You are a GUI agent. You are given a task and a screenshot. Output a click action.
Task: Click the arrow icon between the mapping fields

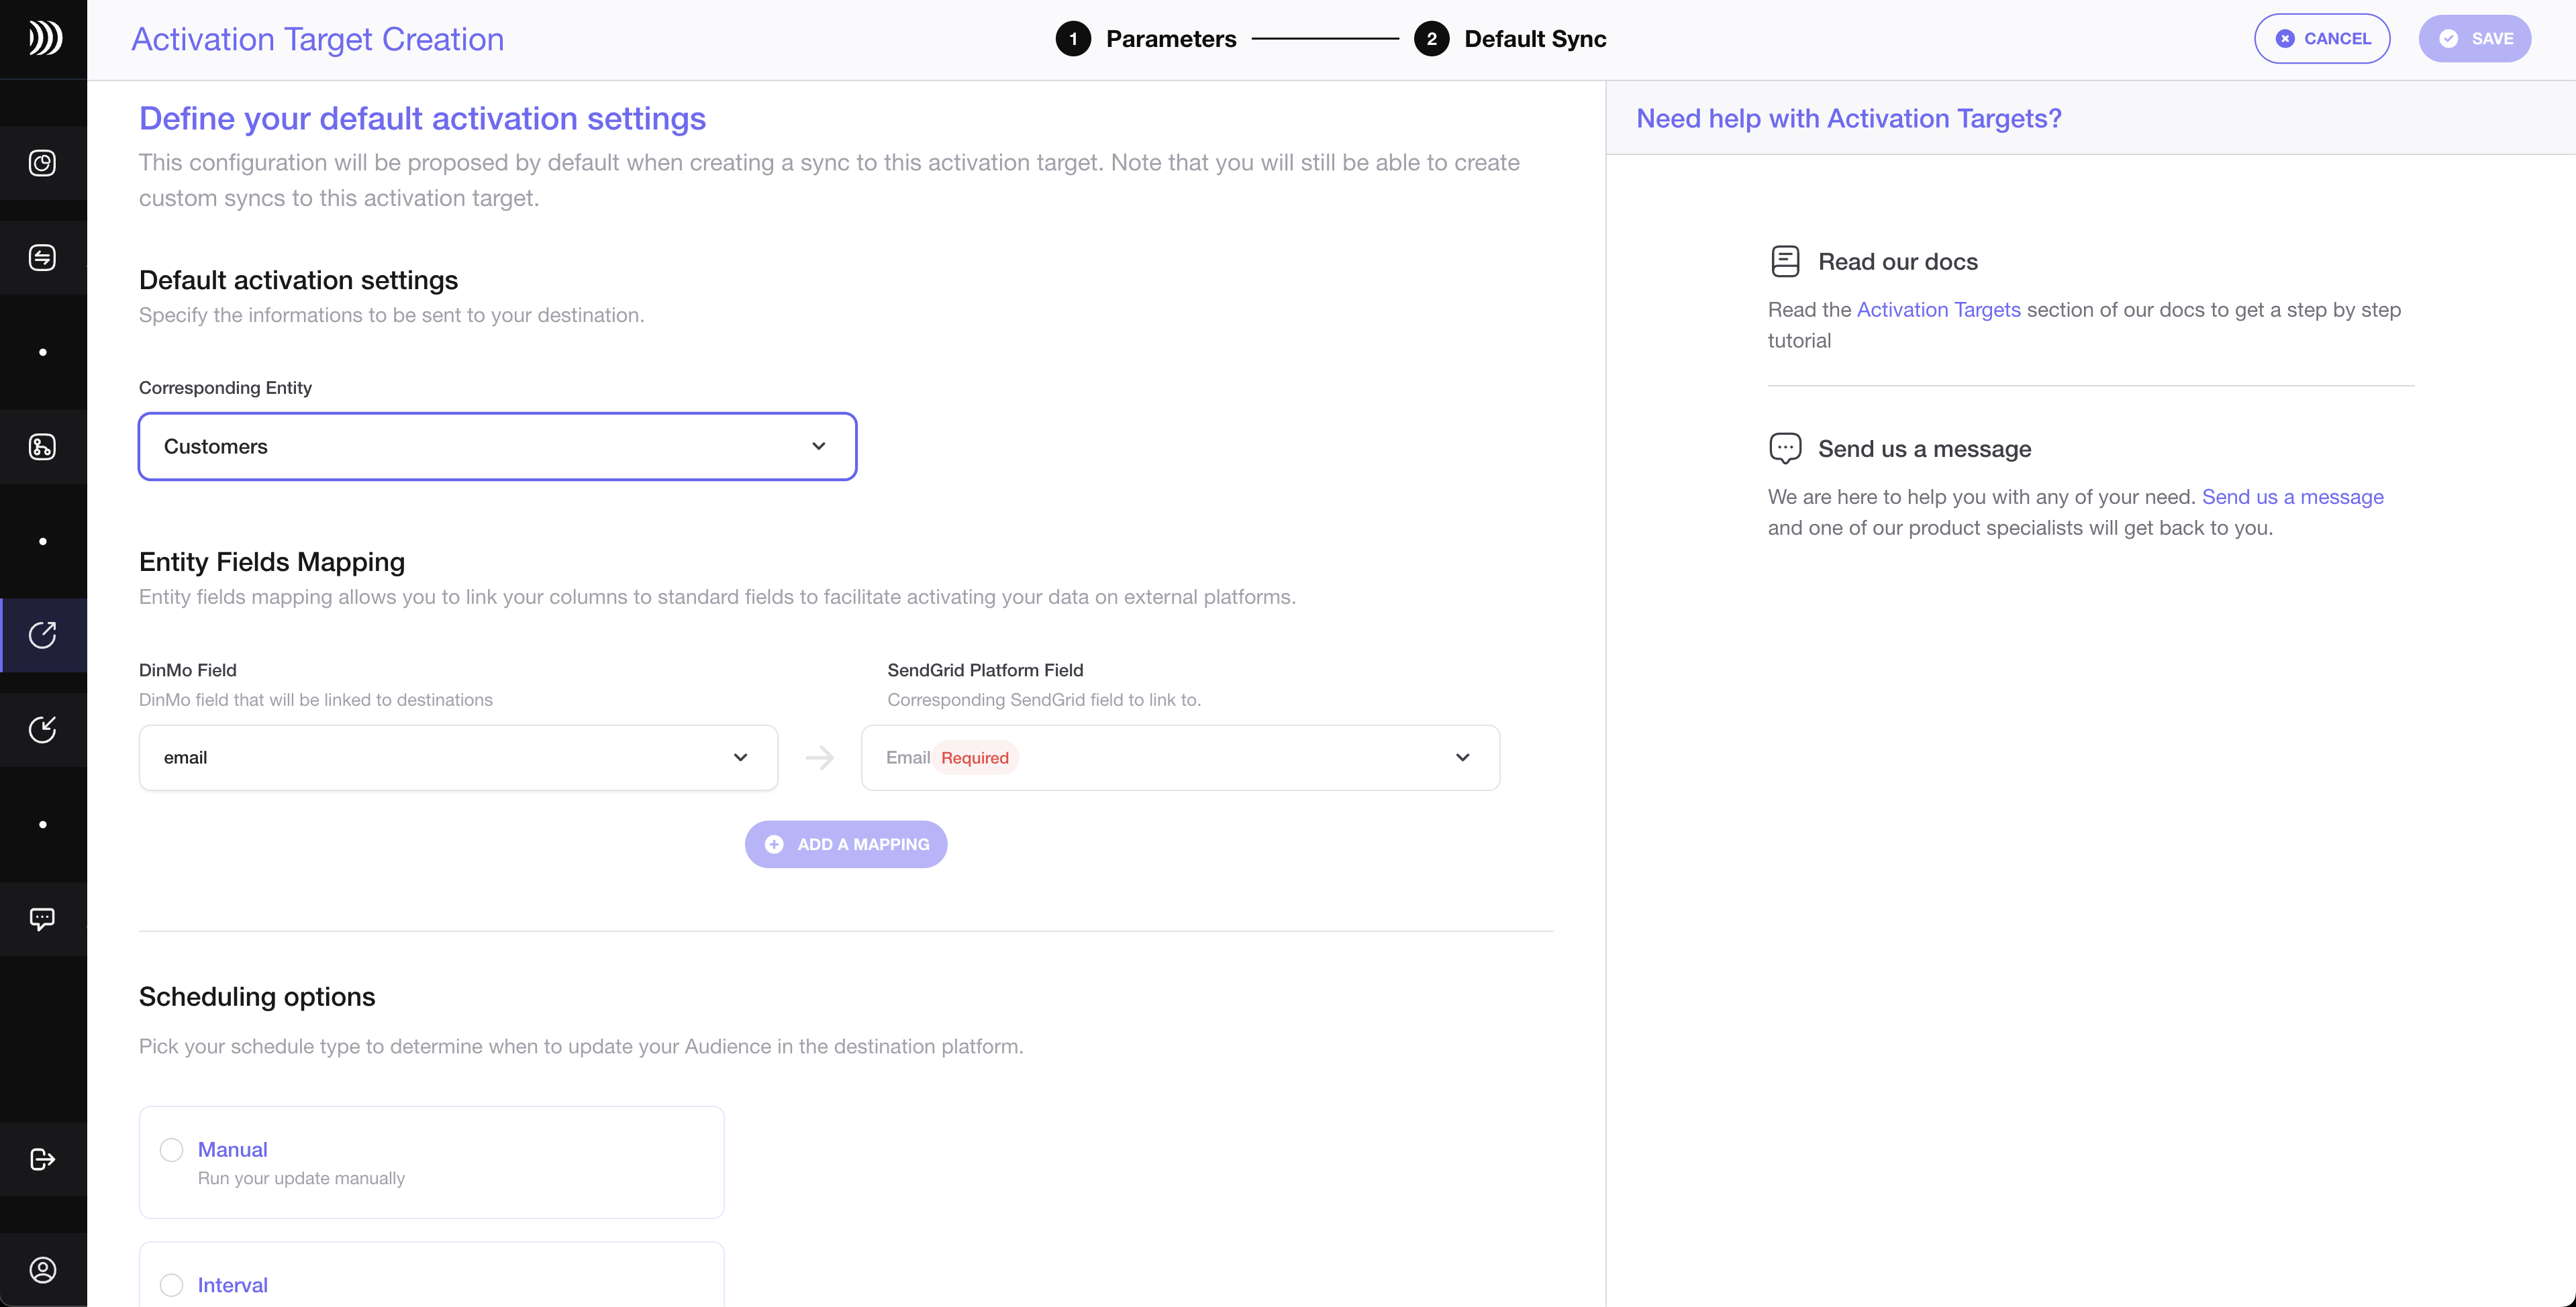click(x=820, y=758)
